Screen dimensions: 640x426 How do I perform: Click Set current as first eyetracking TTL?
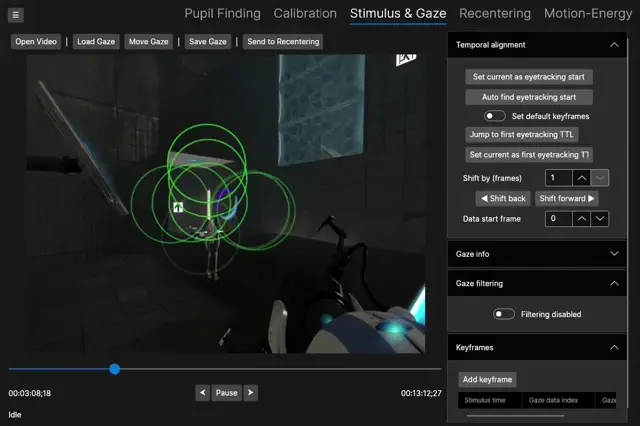[529, 155]
